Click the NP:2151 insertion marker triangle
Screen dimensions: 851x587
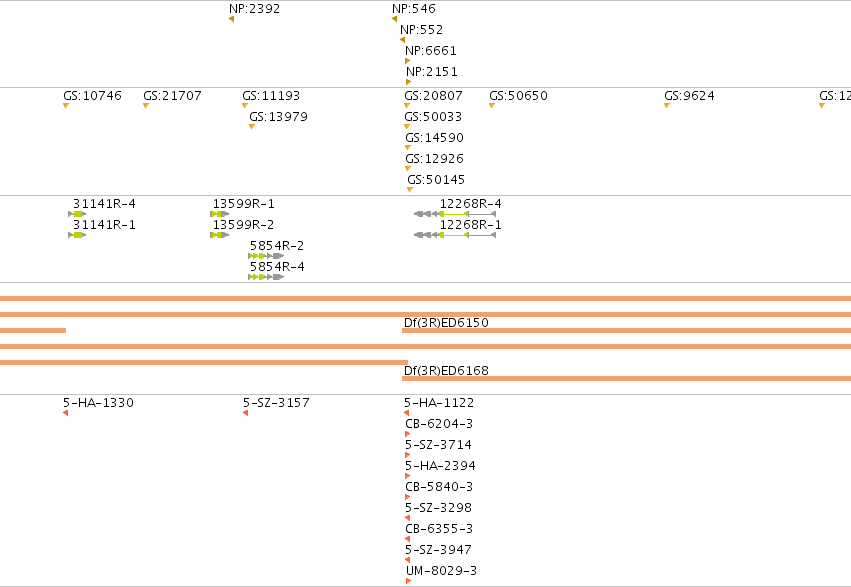[x=409, y=82]
